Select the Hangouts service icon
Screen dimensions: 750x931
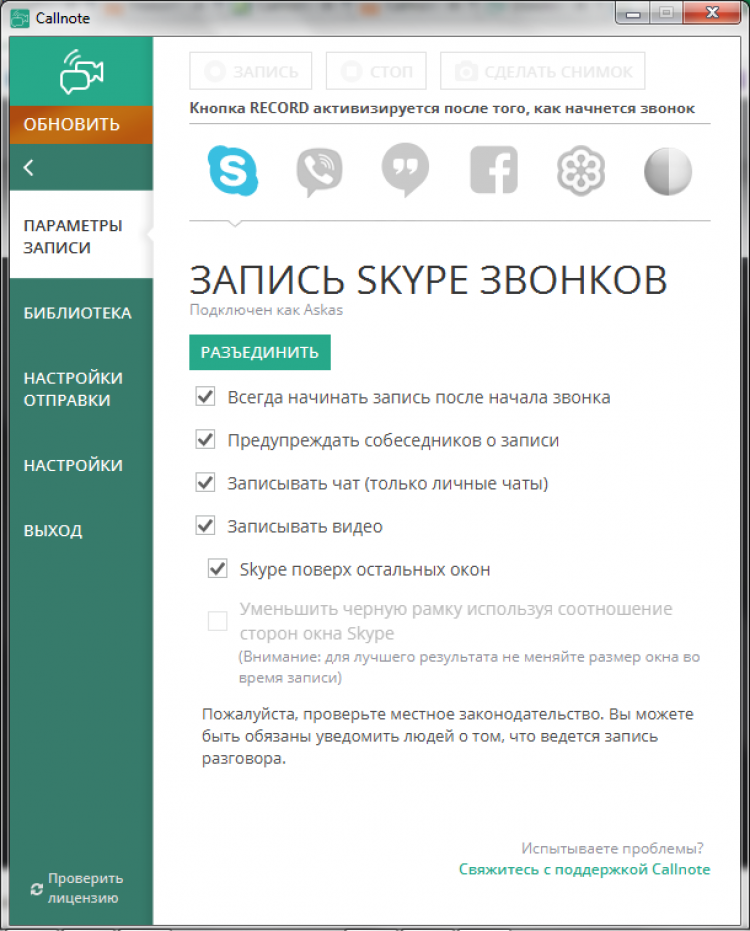[406, 170]
